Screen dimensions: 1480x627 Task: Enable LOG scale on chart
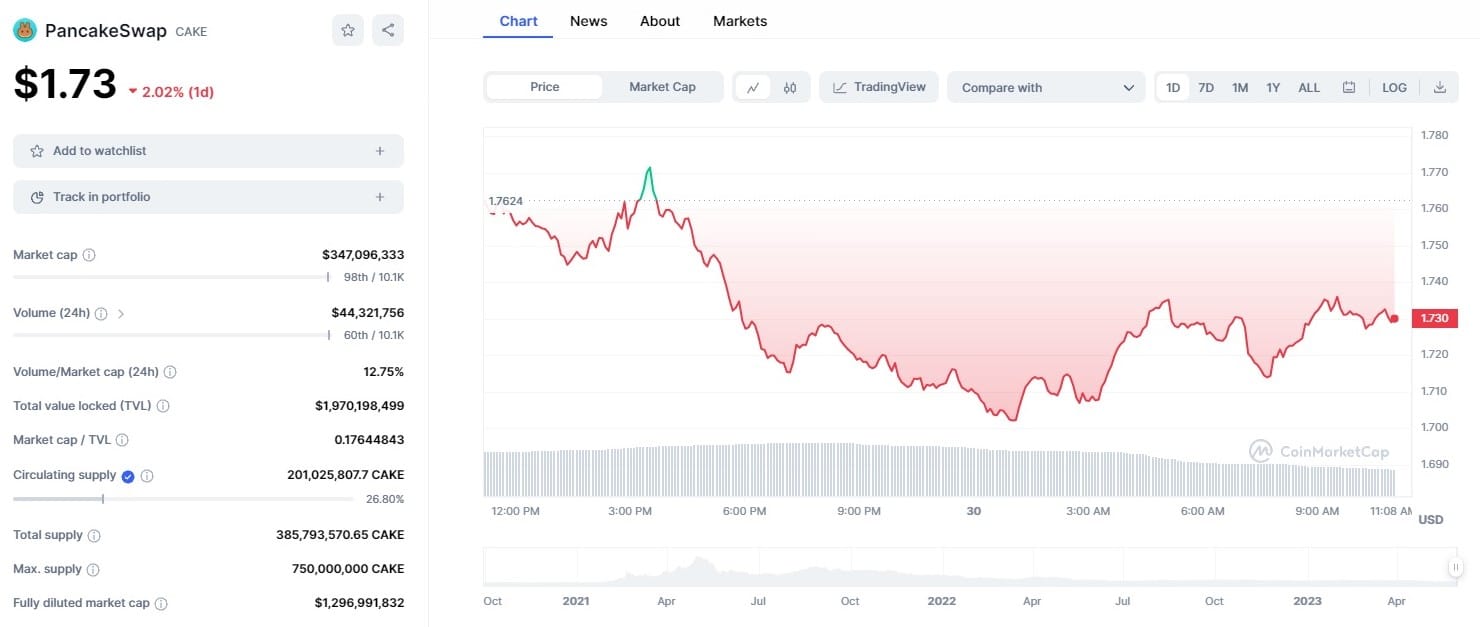[1394, 88]
